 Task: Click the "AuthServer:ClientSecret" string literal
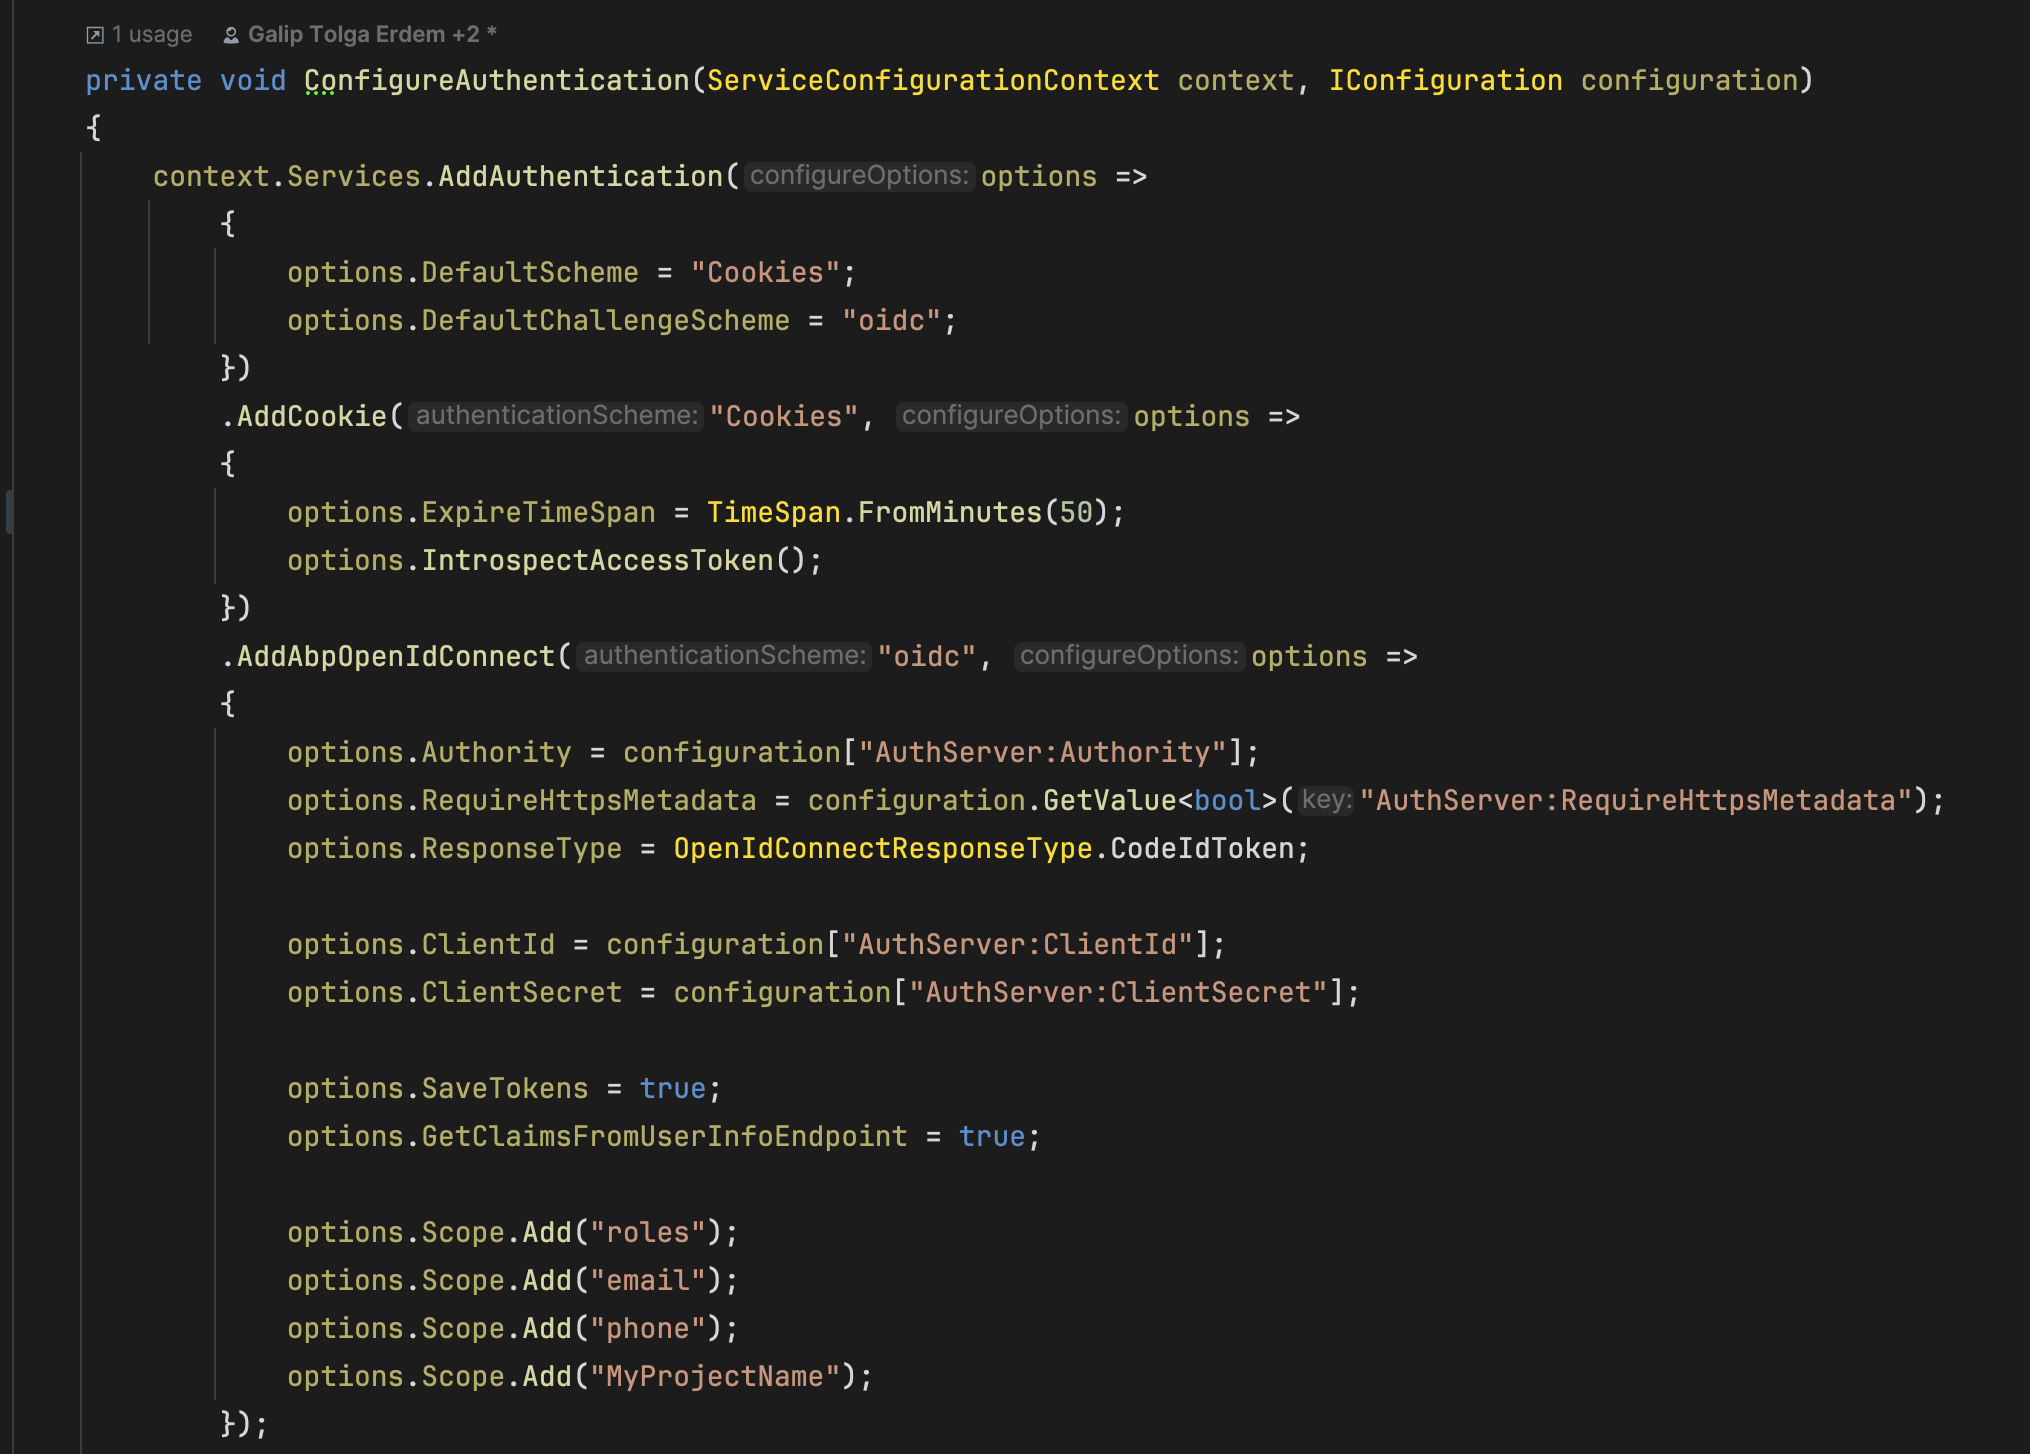(x=1118, y=993)
